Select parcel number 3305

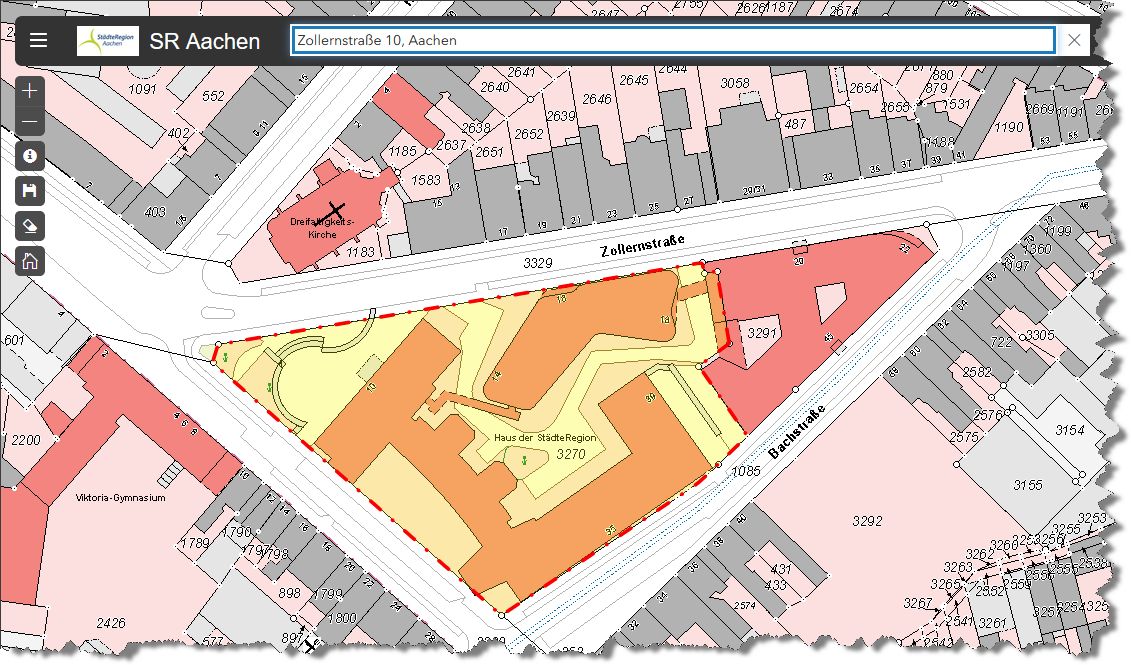point(1040,335)
